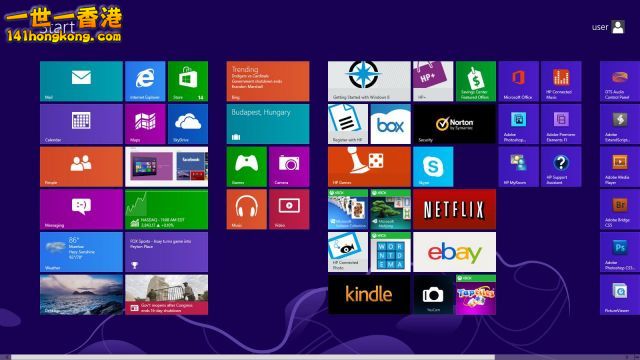The width and height of the screenshot is (640, 360).
Task: Open Savings Center Featured Offers tile
Action: (476, 81)
